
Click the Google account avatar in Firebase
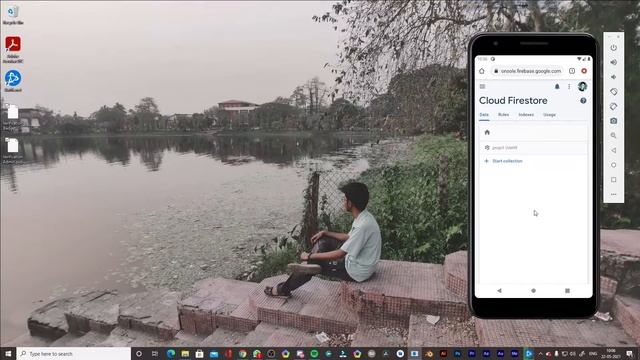tap(582, 86)
